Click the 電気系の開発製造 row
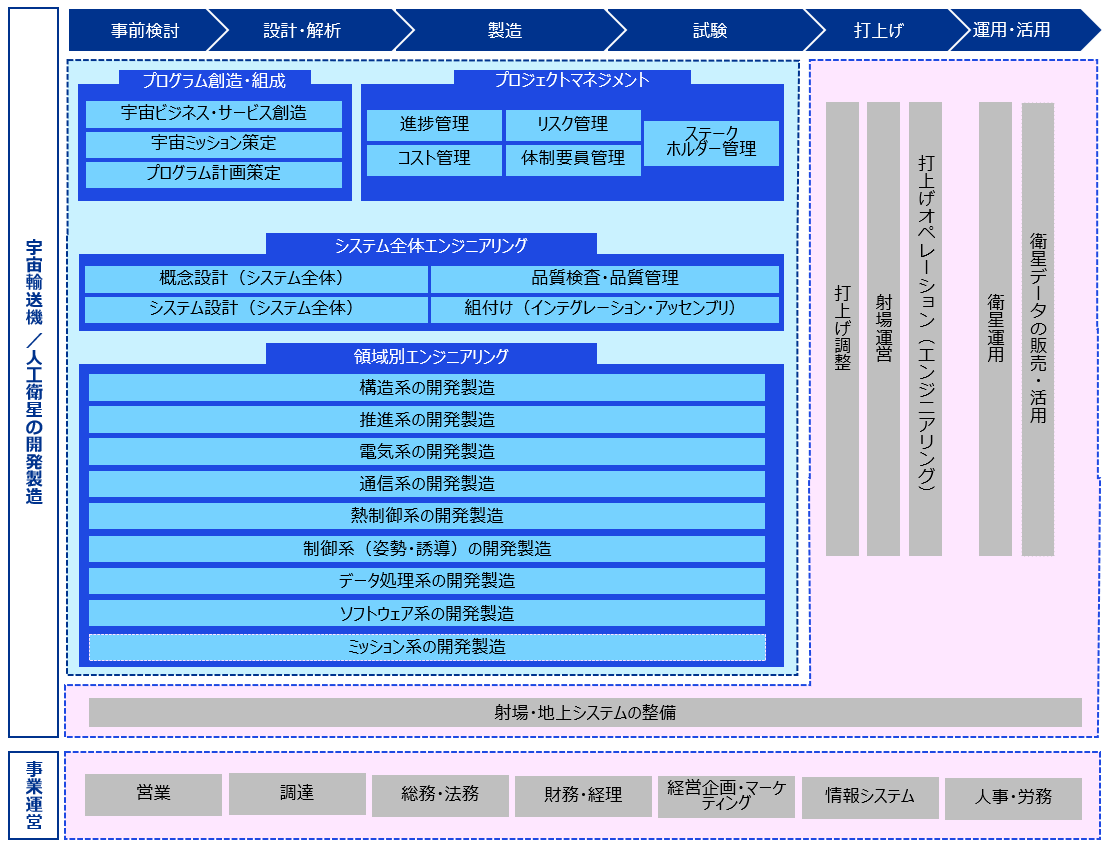The height and width of the screenshot is (845, 1108). [x=427, y=451]
